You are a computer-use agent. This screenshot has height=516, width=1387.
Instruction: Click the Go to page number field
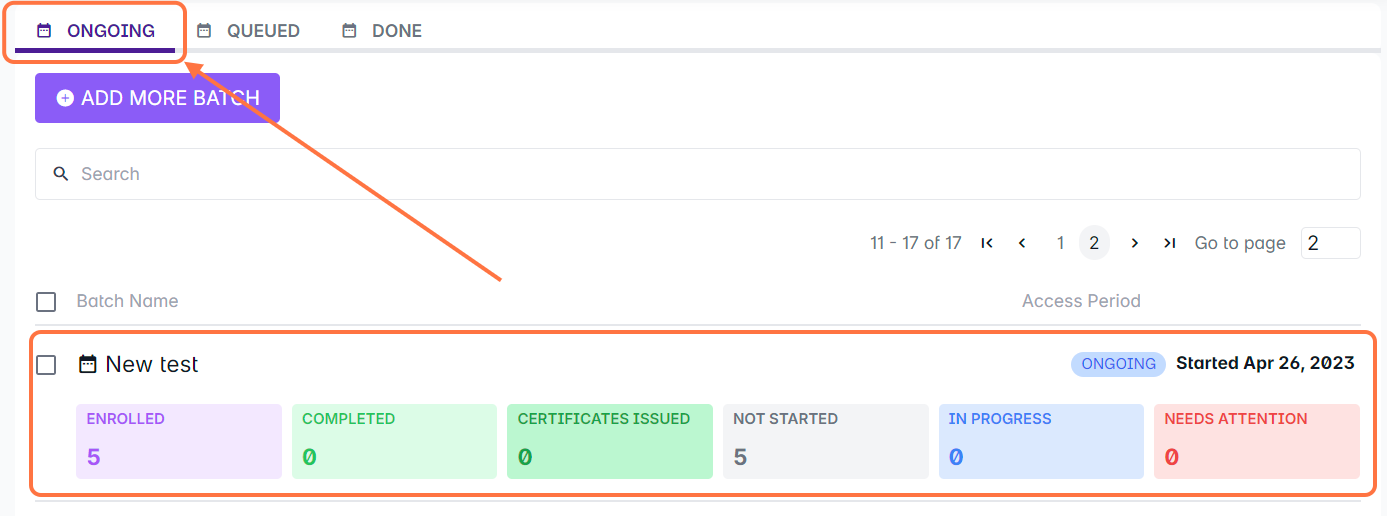pyautogui.click(x=1330, y=243)
